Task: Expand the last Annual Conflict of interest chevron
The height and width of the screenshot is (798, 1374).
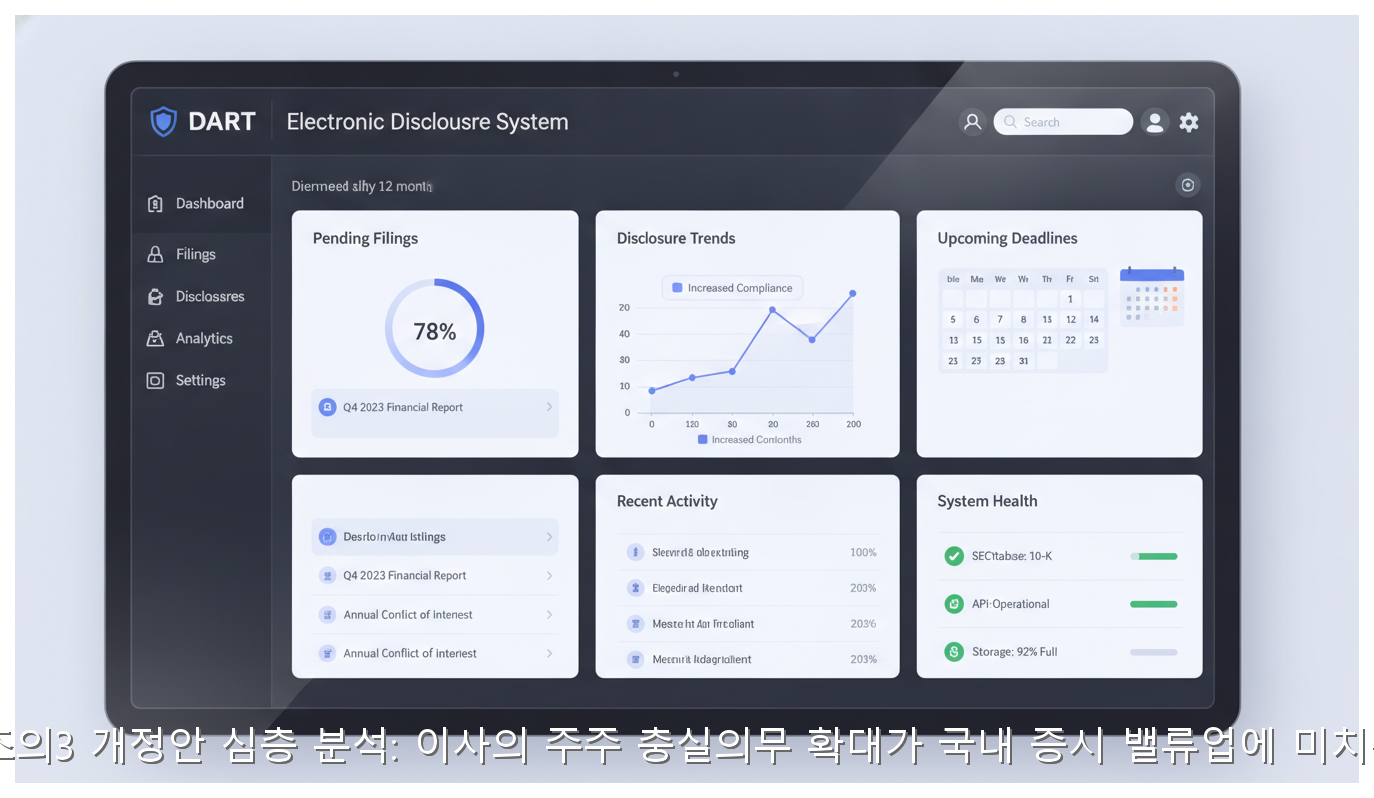Action: (x=549, y=653)
